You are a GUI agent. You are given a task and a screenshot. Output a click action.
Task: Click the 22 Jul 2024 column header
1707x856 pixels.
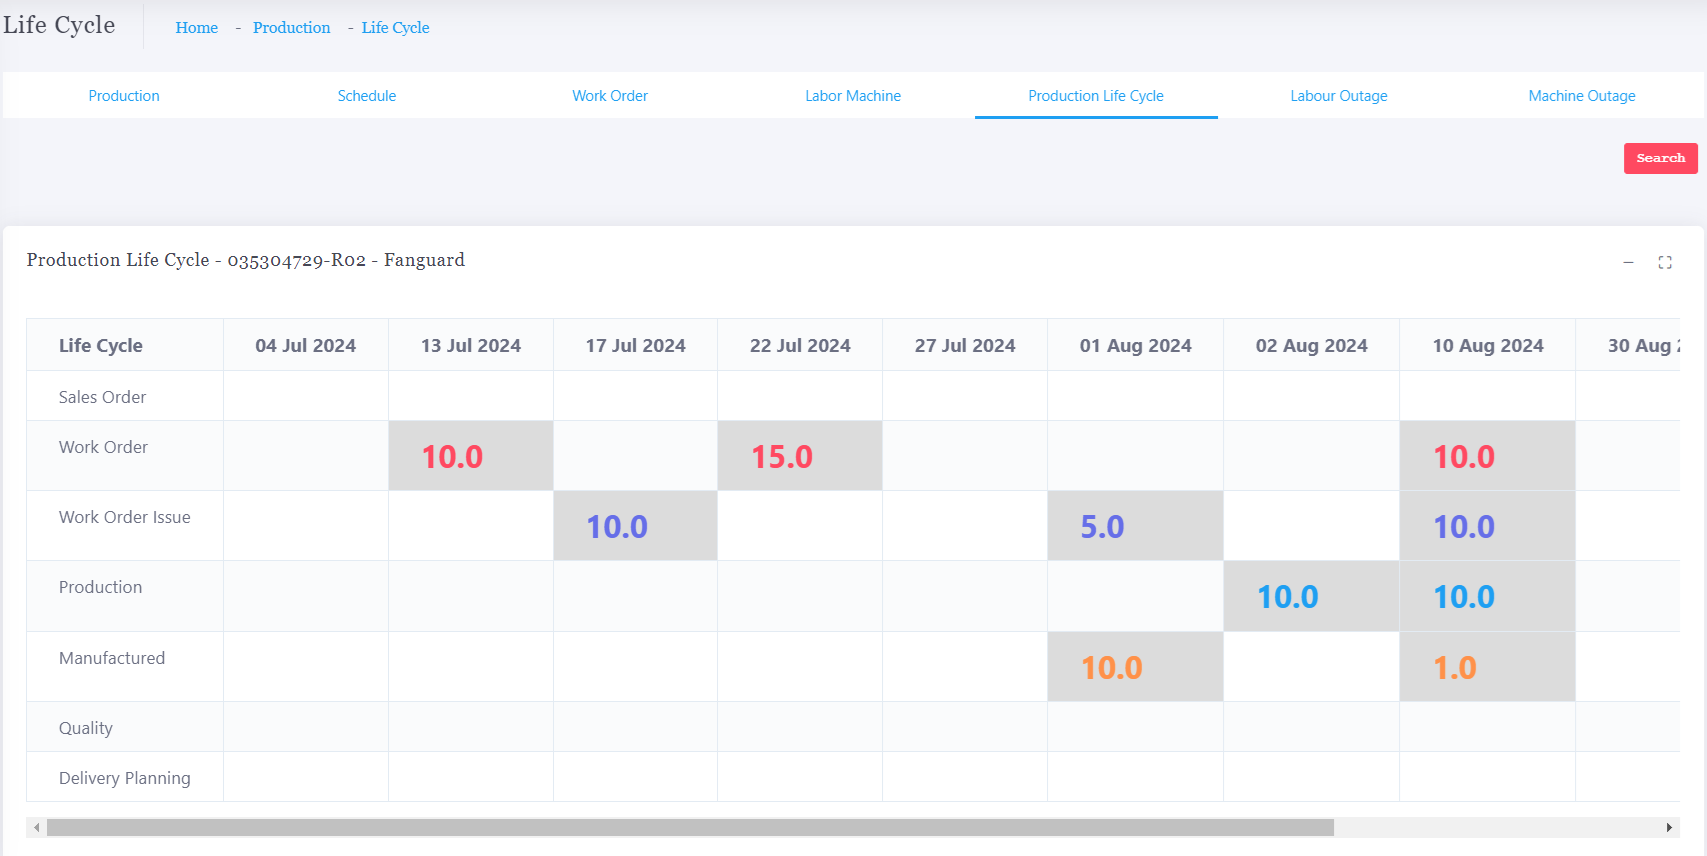[x=800, y=345]
